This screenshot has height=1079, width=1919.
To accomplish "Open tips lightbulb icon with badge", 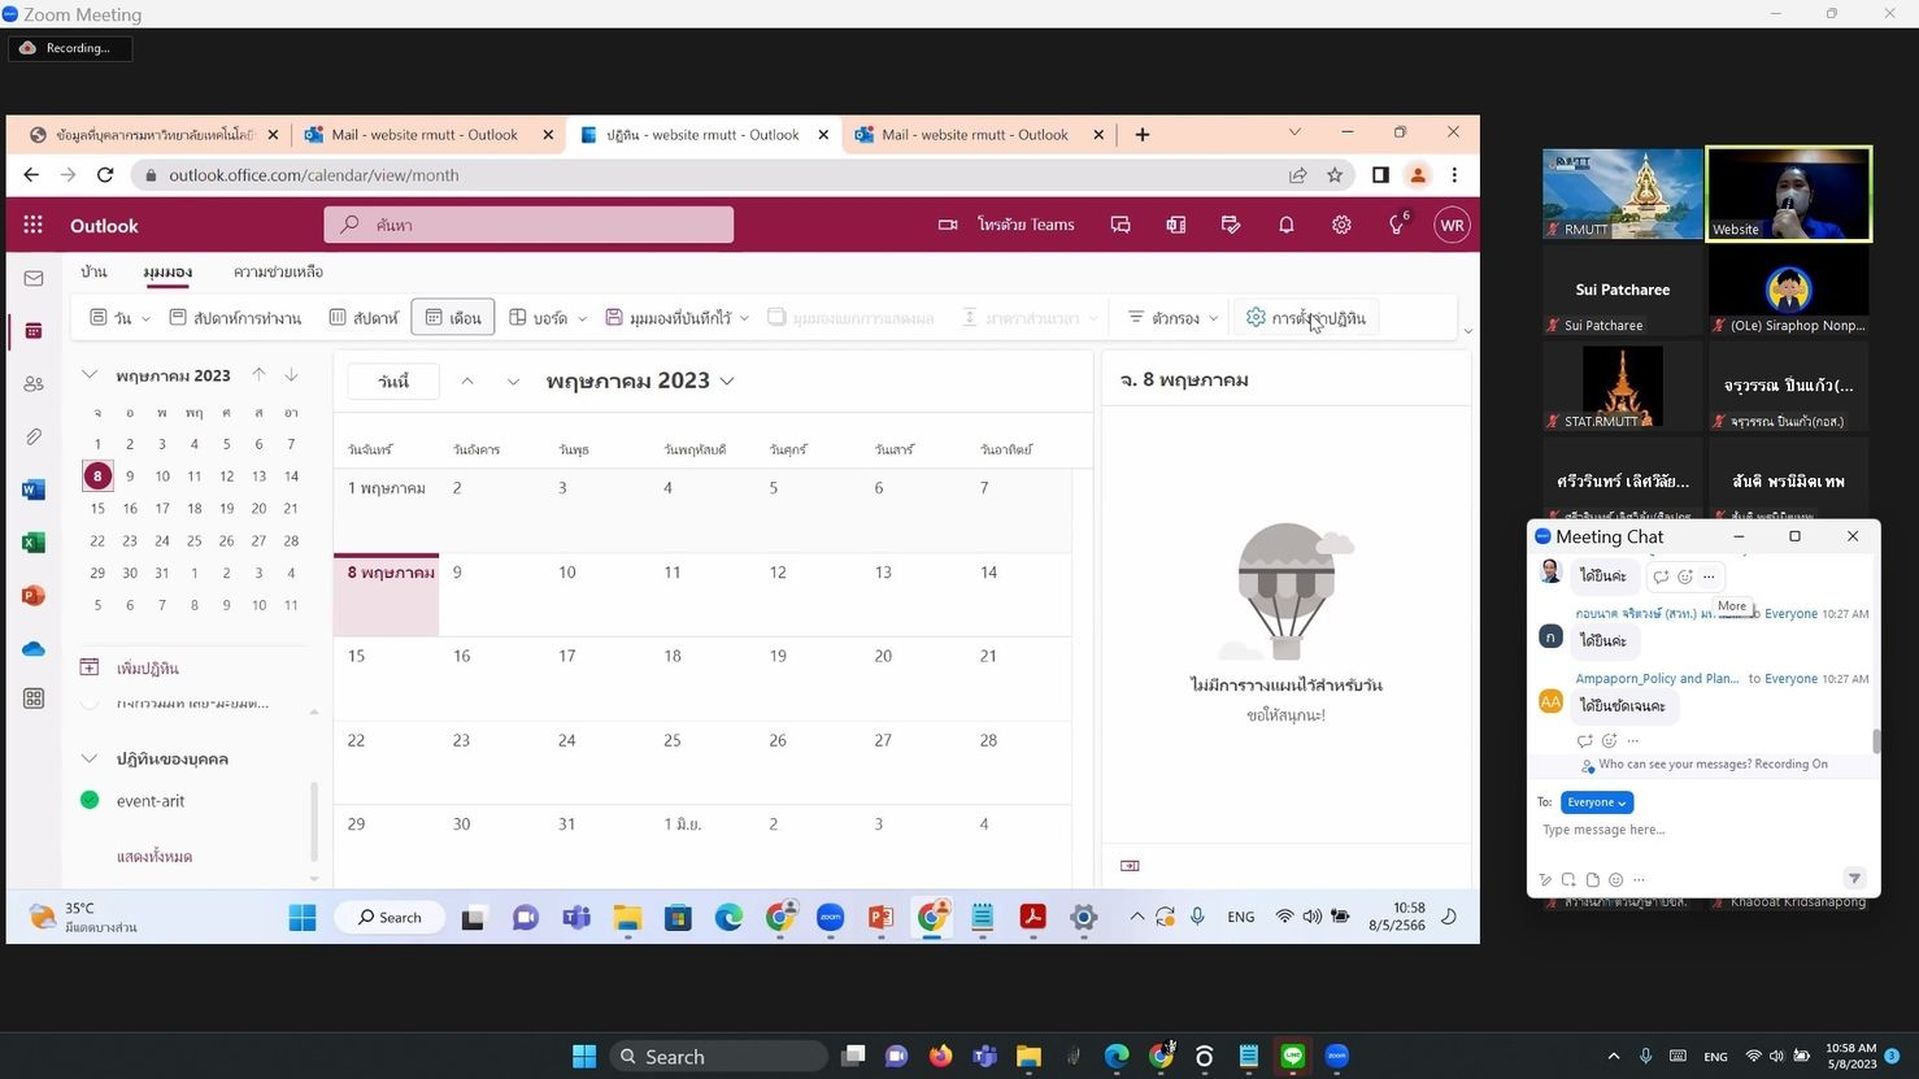I will (x=1398, y=225).
